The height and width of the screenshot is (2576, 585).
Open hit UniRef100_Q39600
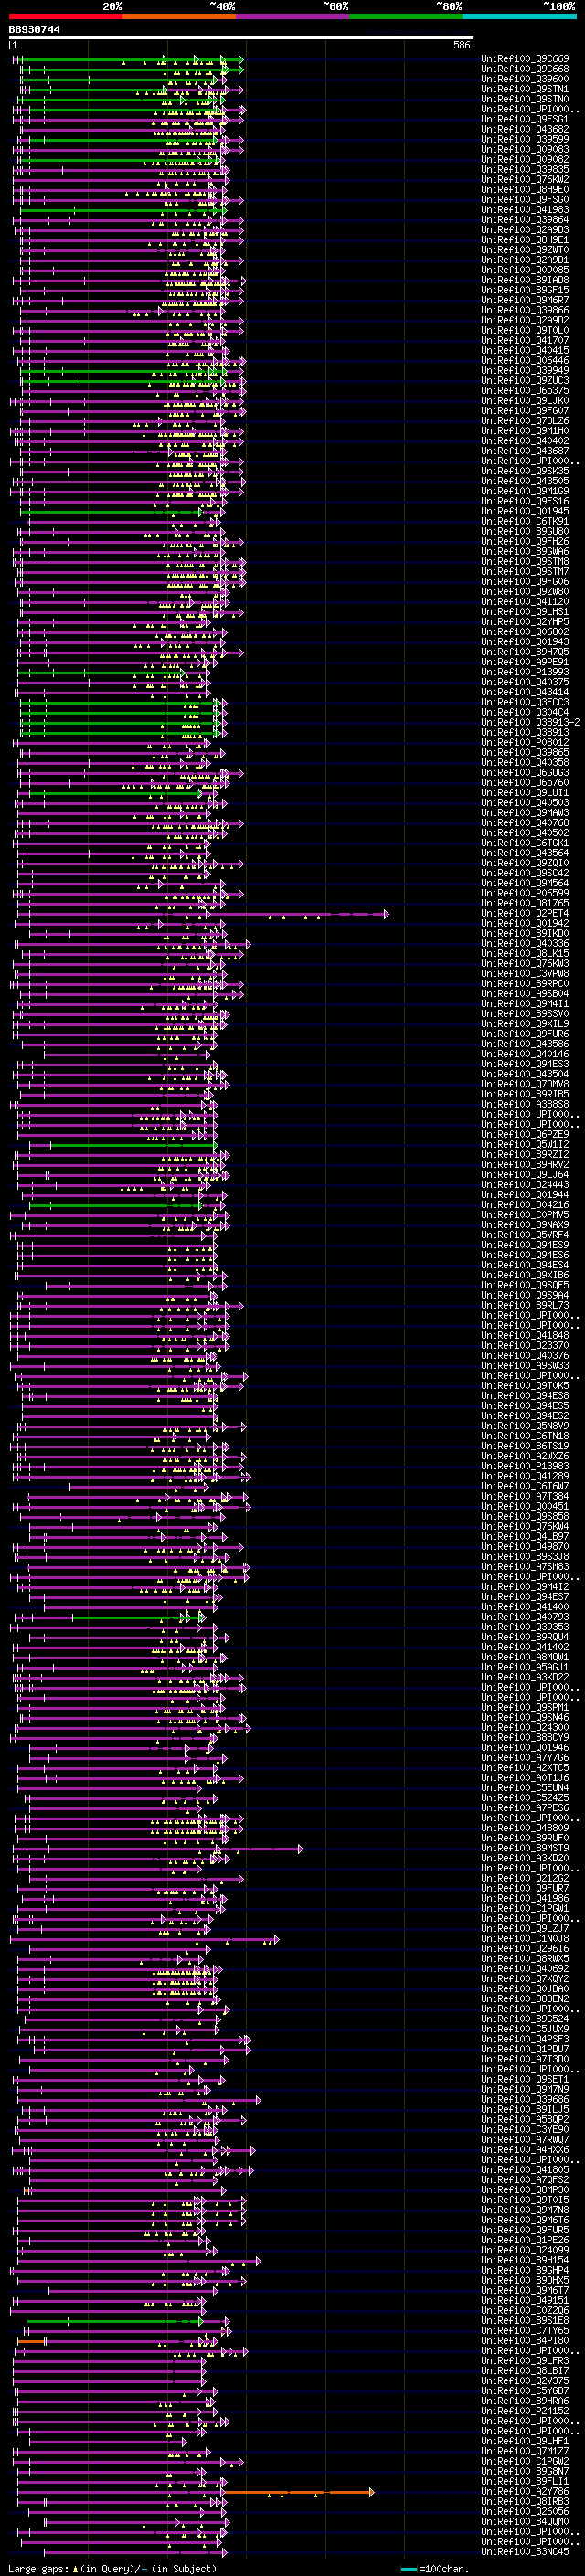[x=525, y=79]
